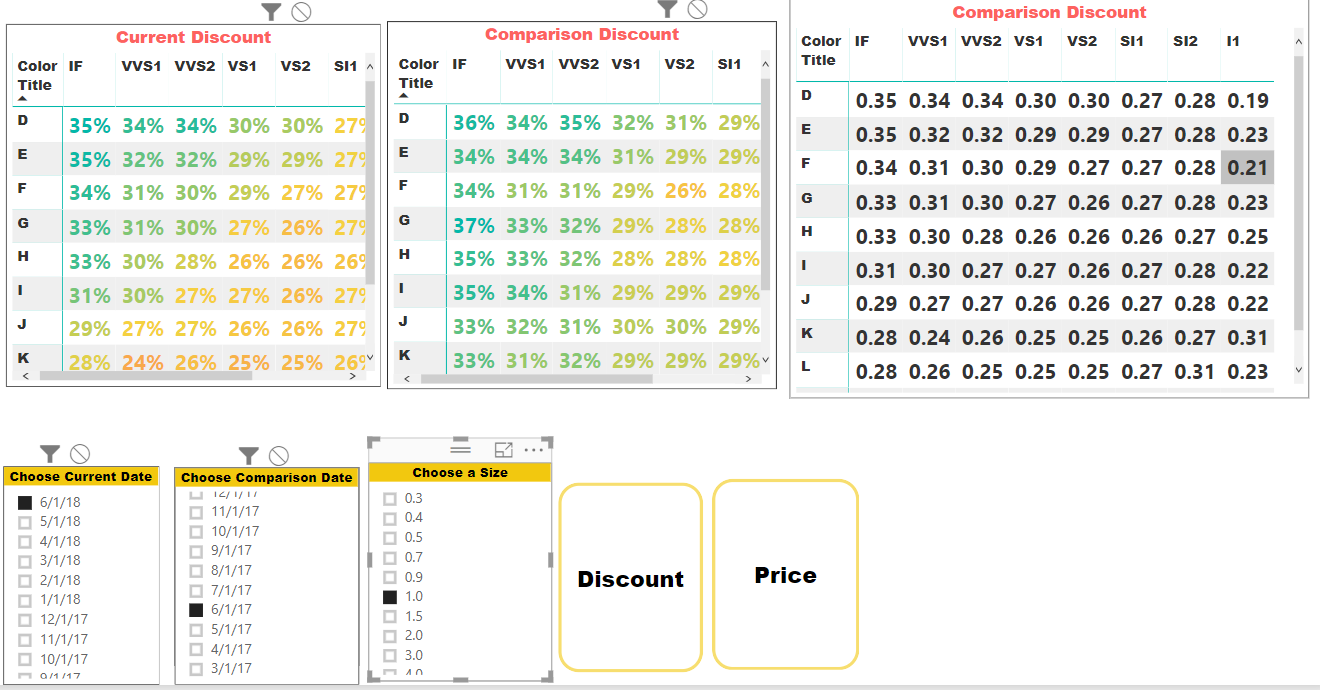The height and width of the screenshot is (690, 1320).
Task: Click the Discount button
Action: (x=631, y=577)
